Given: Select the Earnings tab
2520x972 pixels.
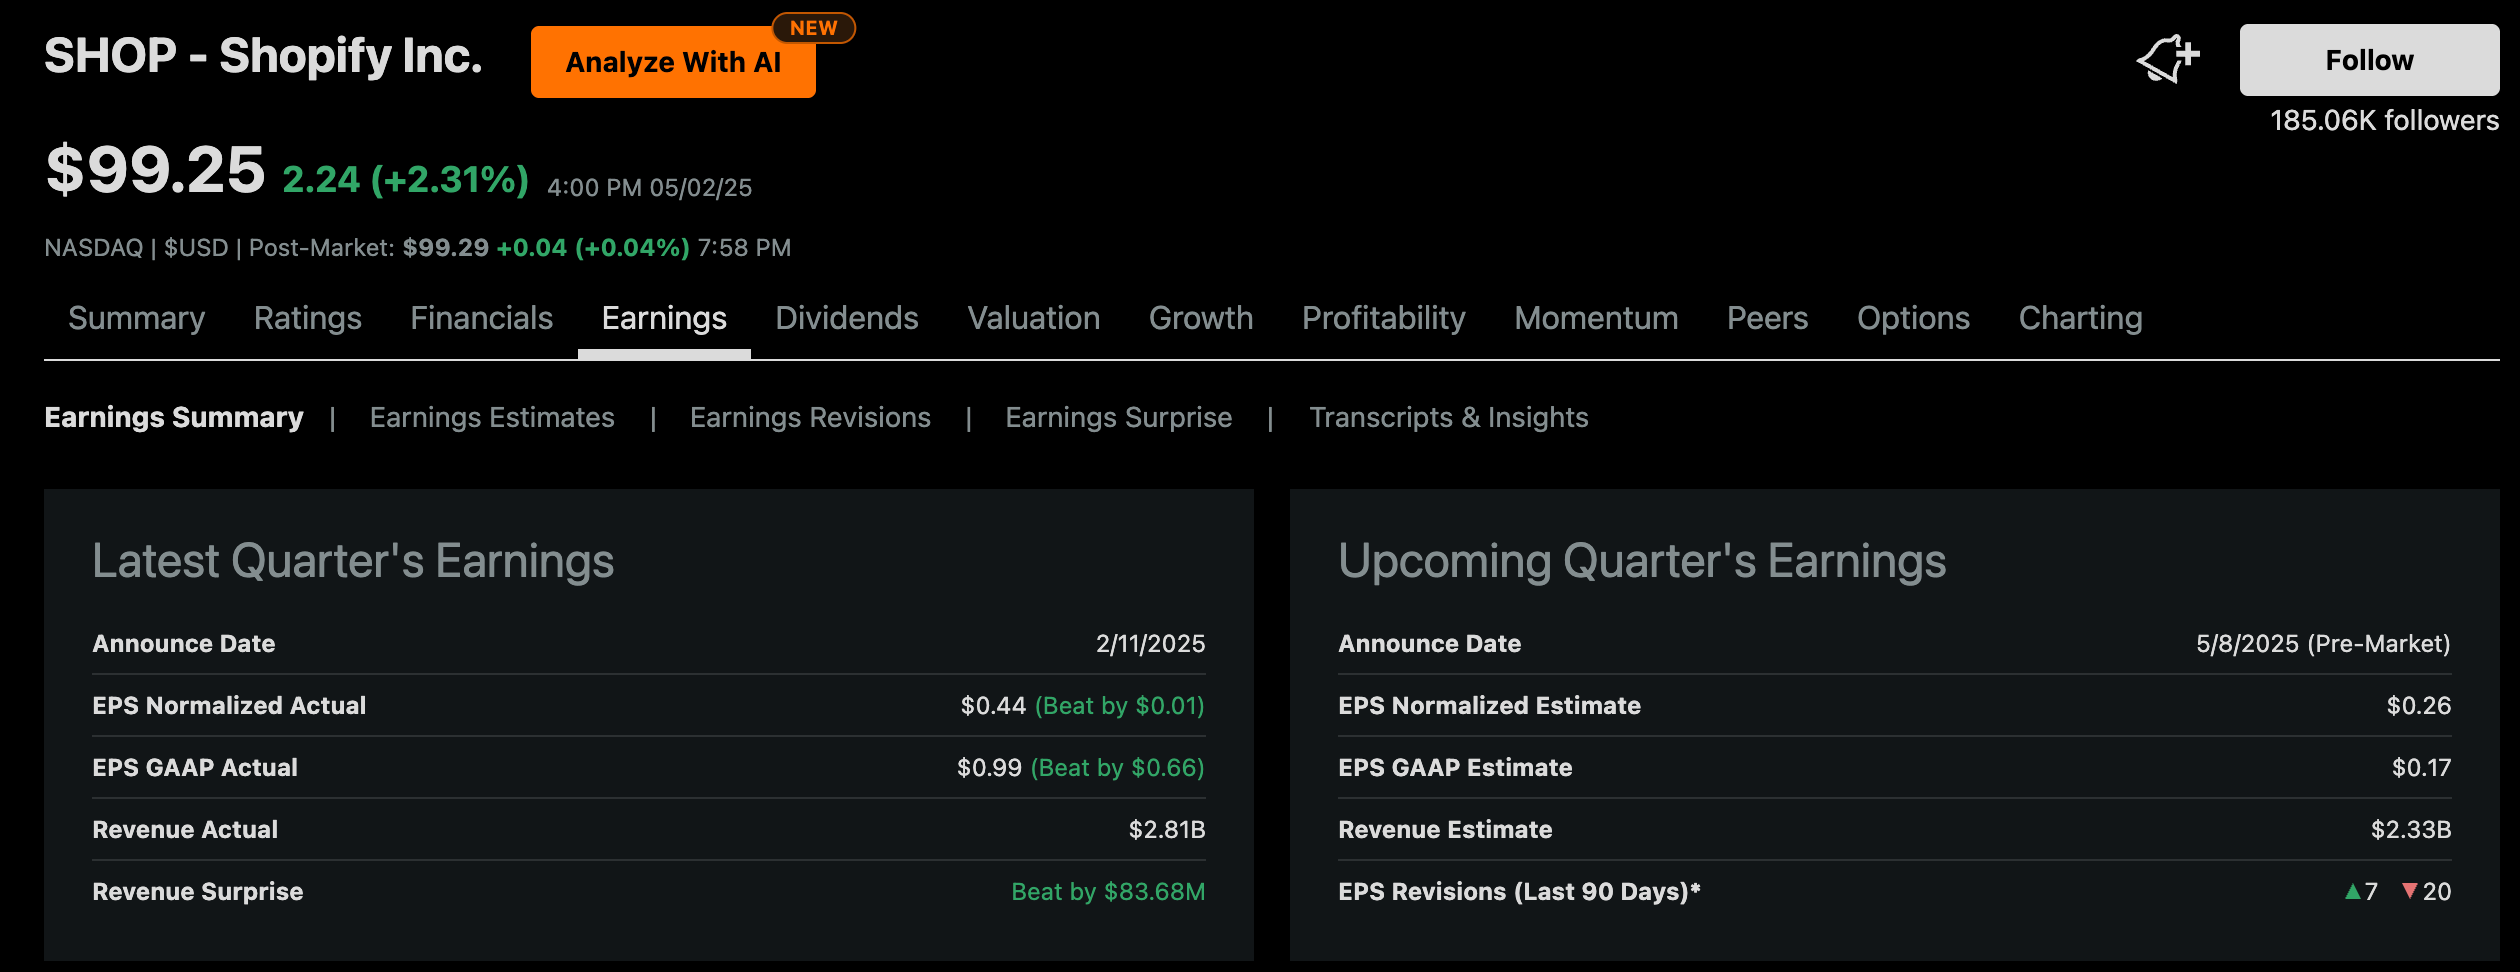Looking at the screenshot, I should (664, 318).
